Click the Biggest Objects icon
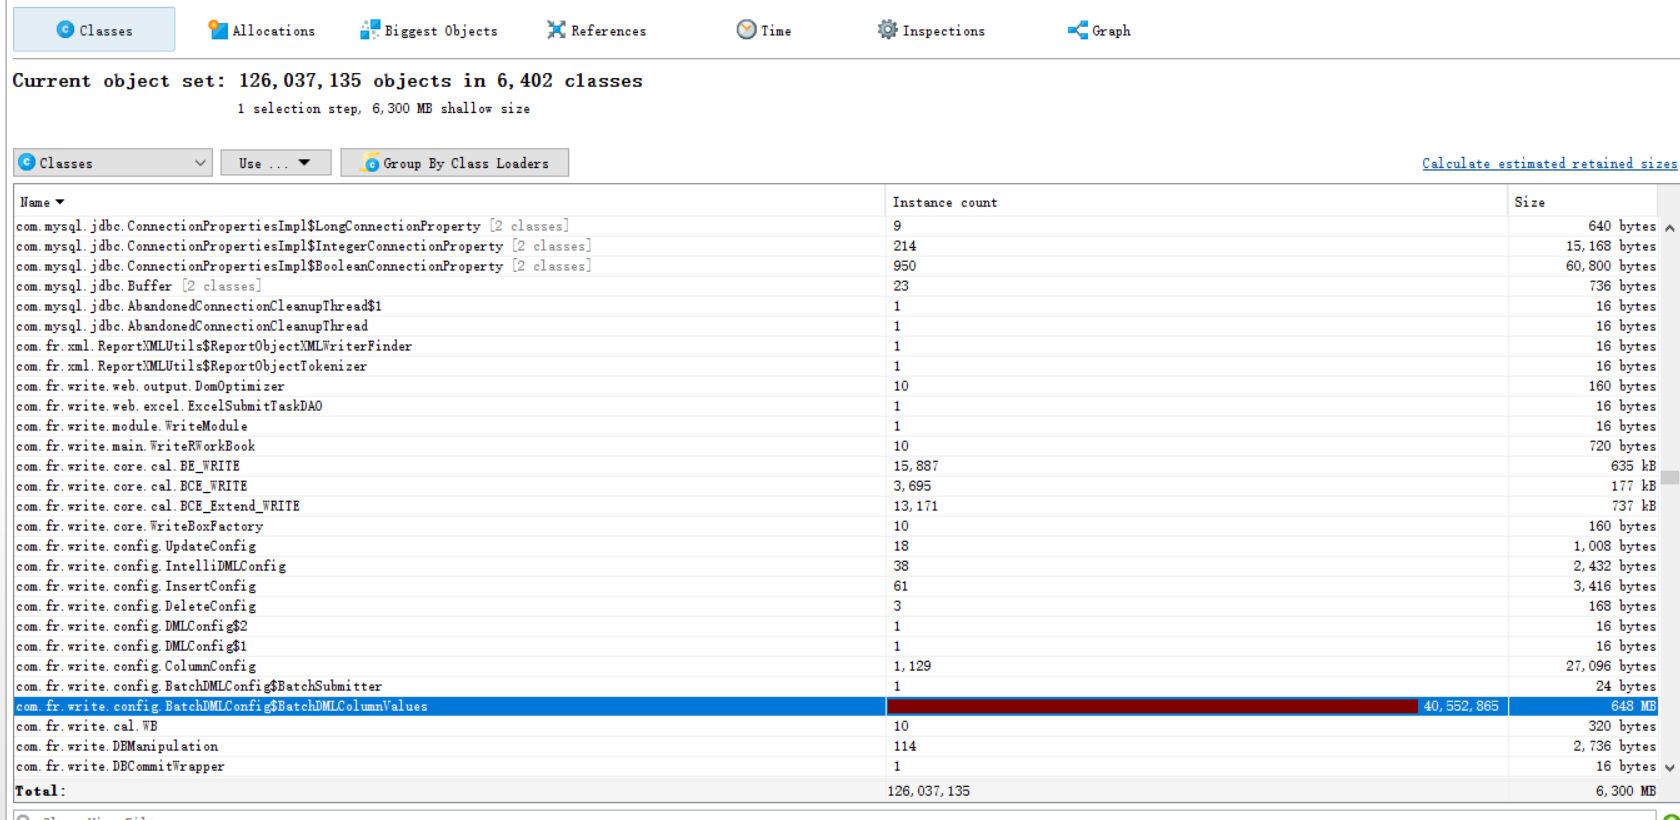Viewport: 1680px width, 820px height. pyautogui.click(x=370, y=30)
